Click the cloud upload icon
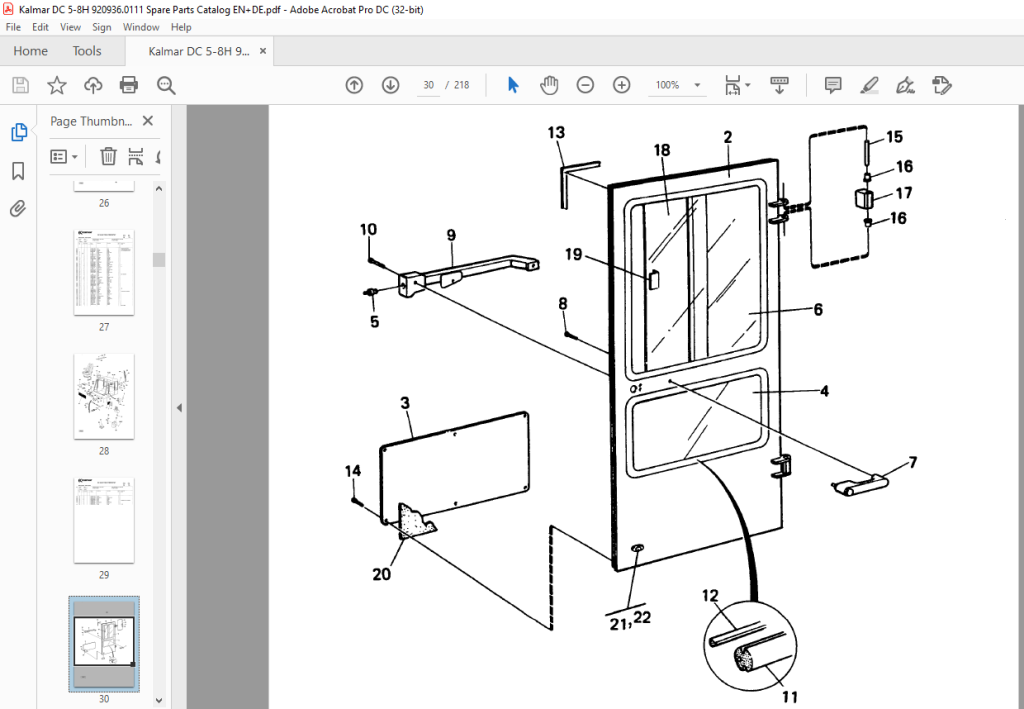 click(93, 85)
